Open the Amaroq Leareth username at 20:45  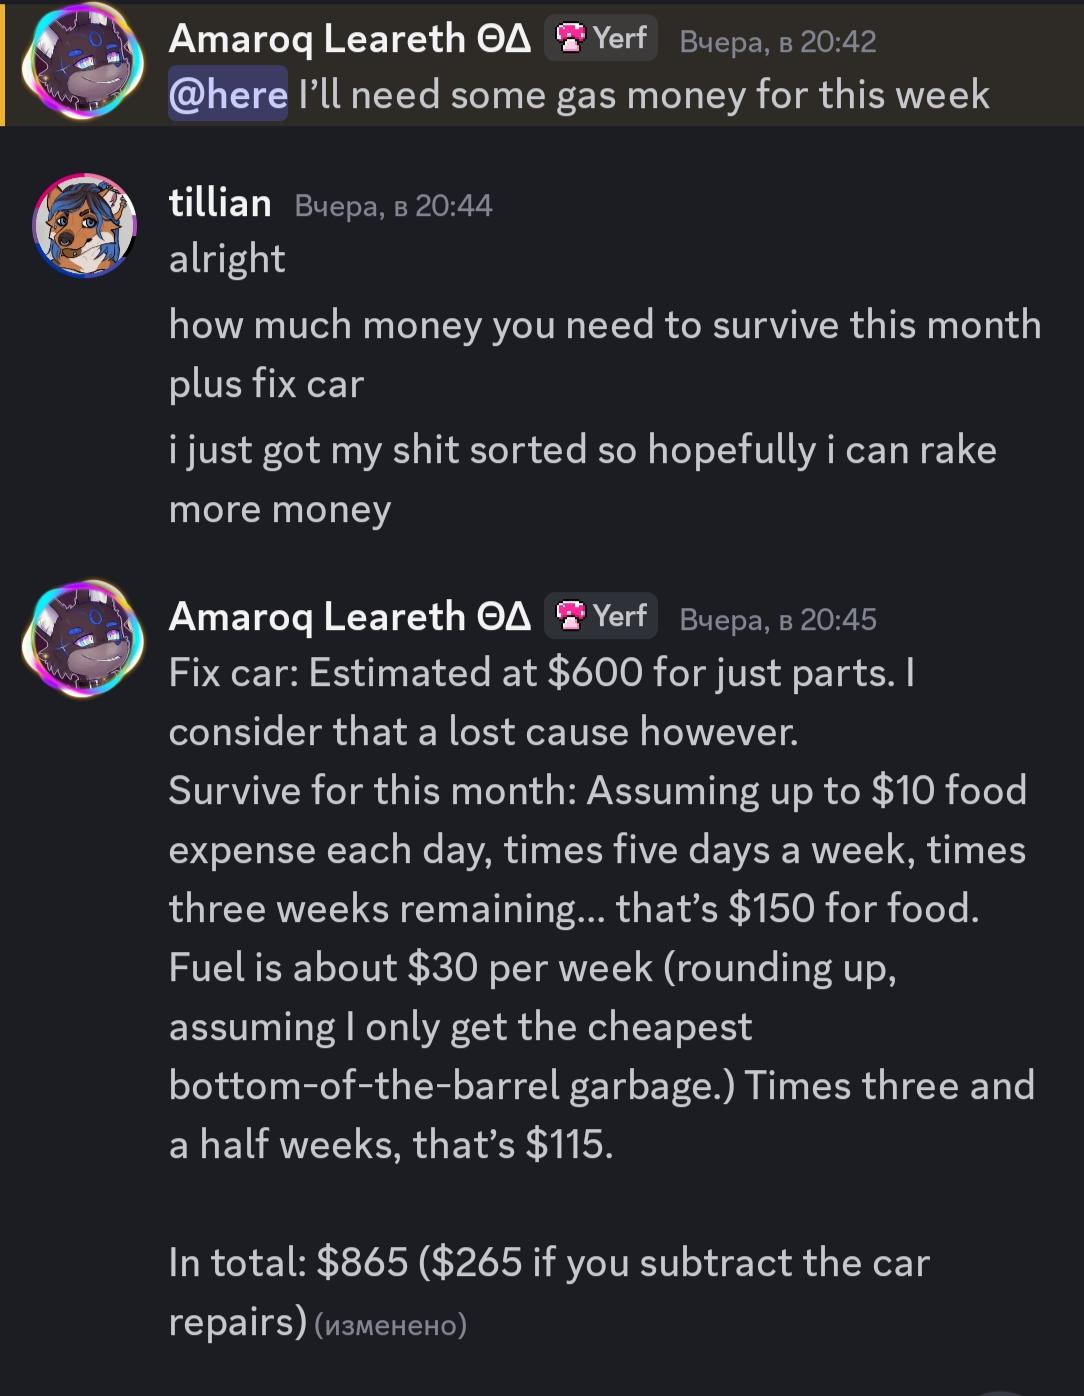click(350, 617)
